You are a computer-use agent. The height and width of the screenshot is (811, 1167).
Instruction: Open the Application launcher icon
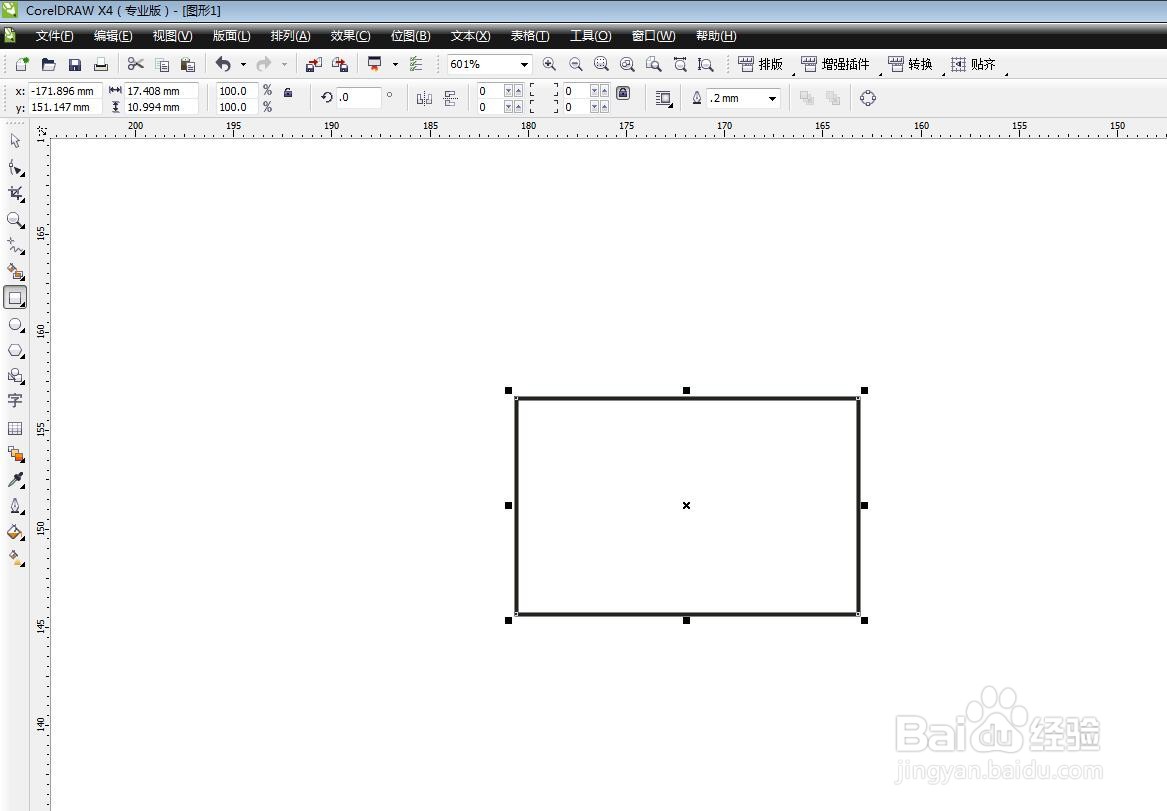click(374, 64)
